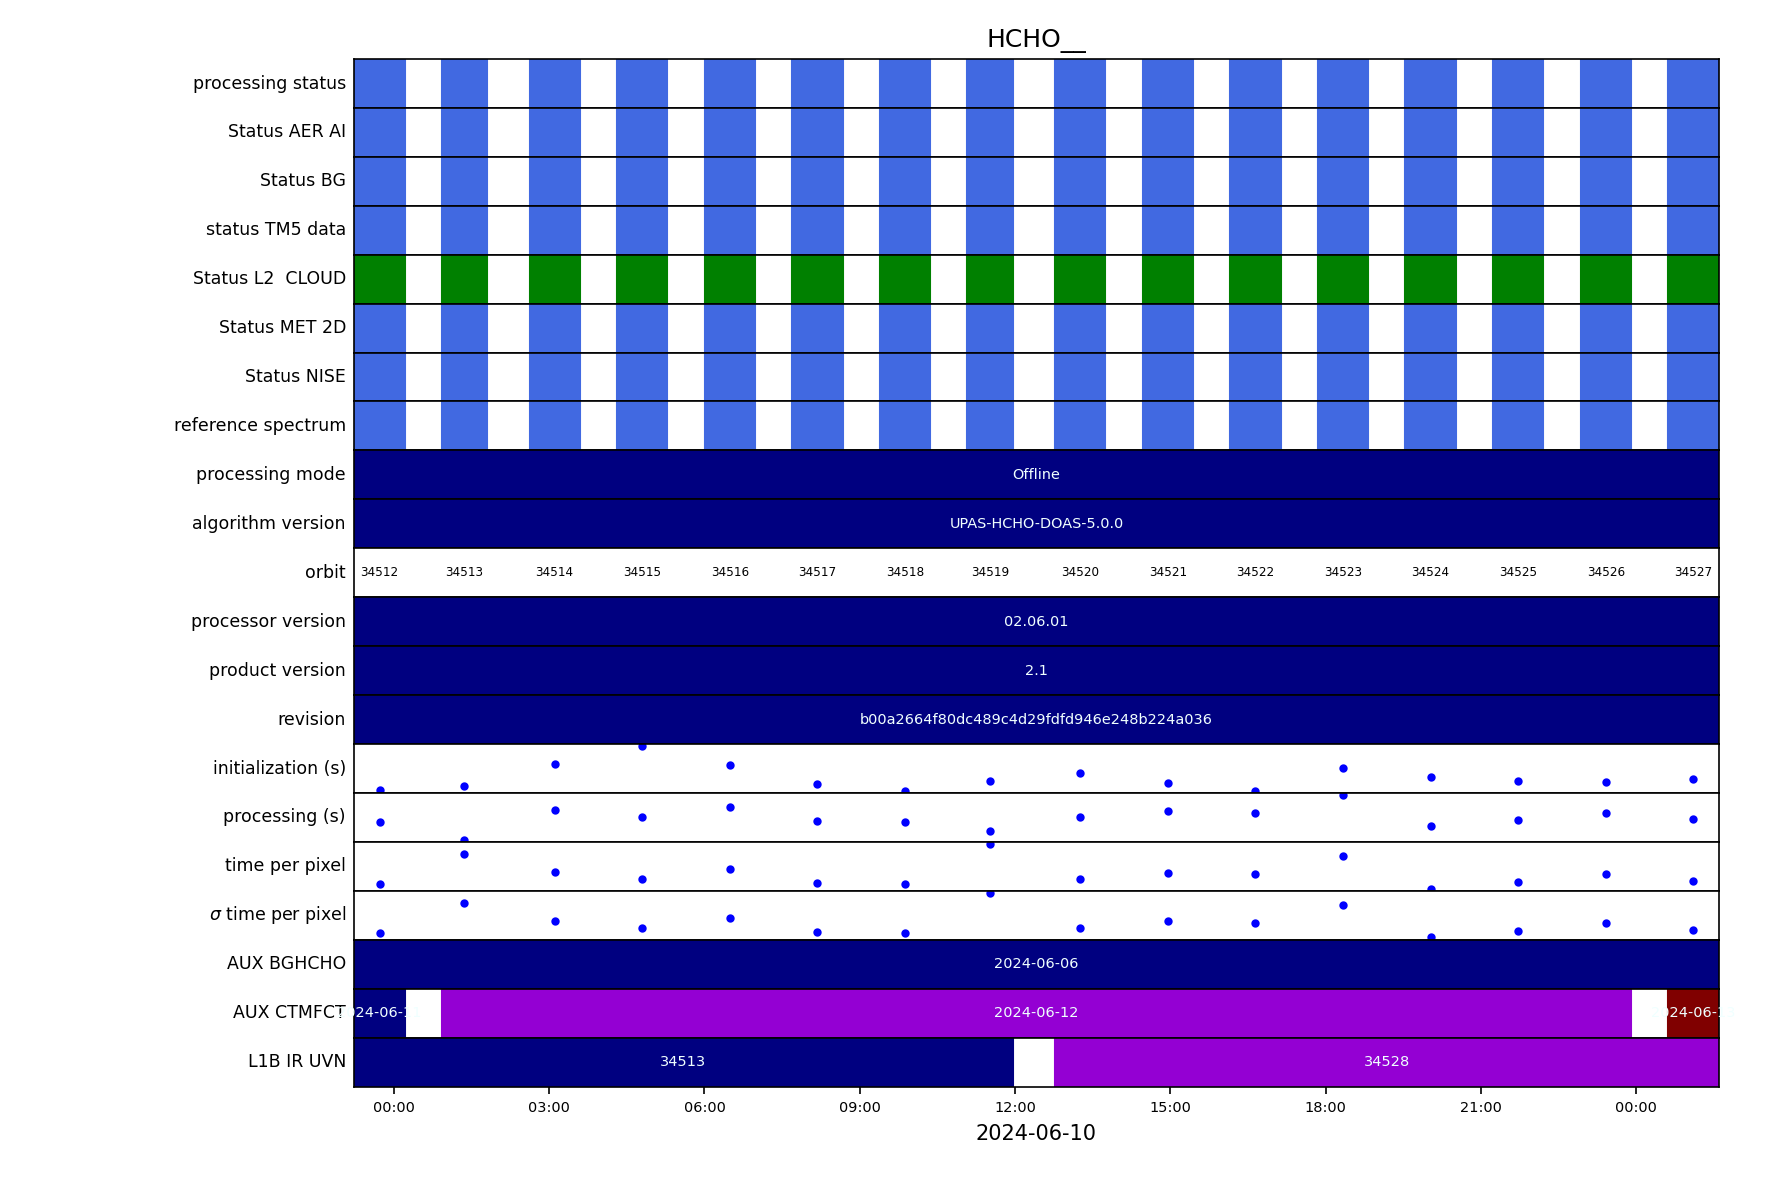The width and height of the screenshot is (1771, 1181).
Task: Click the 12:00 time axis tick label
Action: (x=1015, y=1108)
